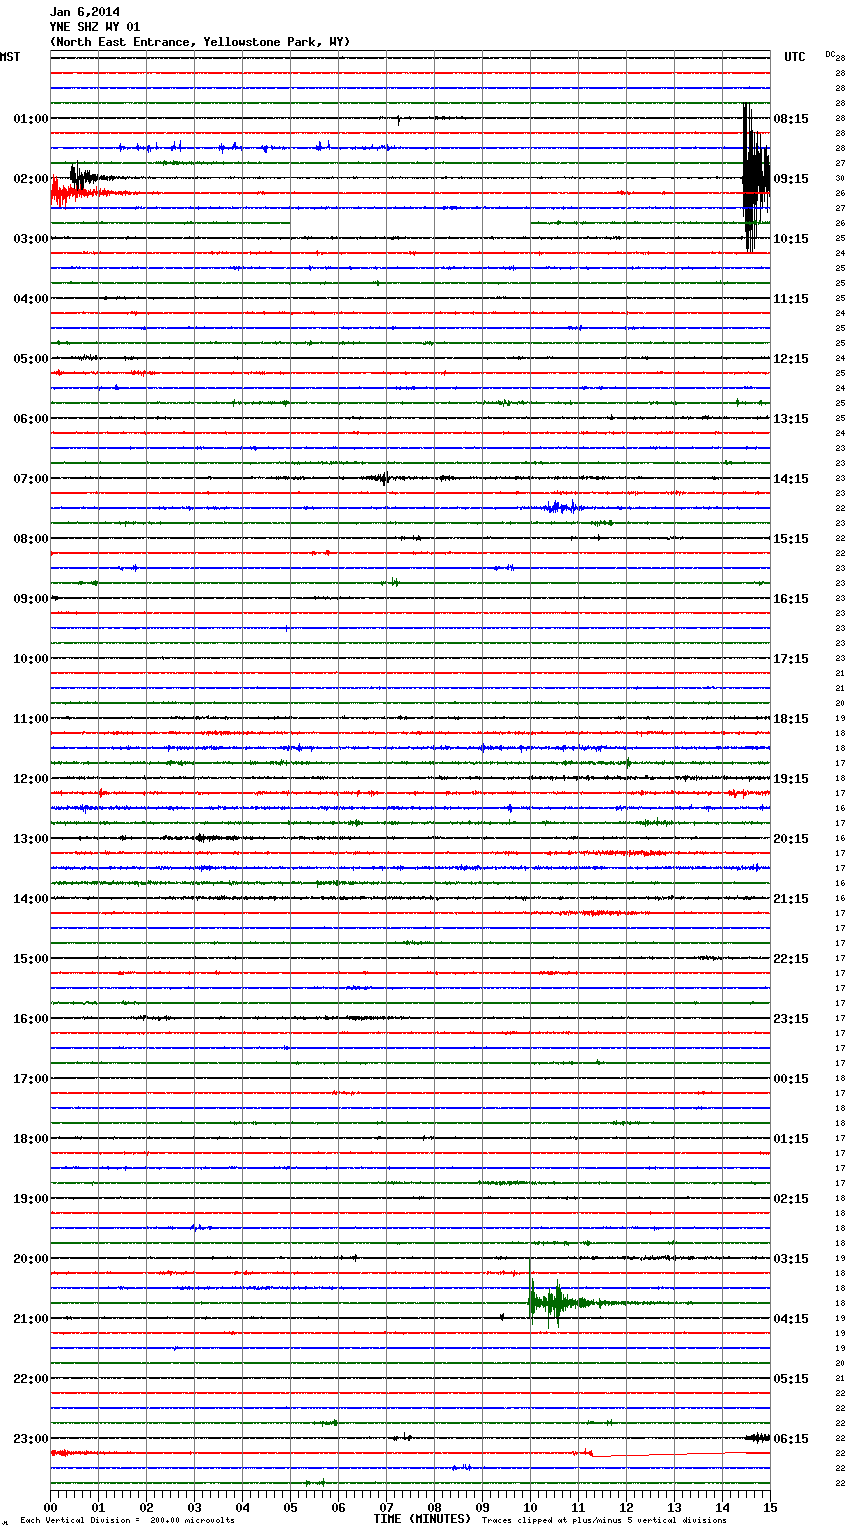Click the 08:15 UTC time label
Viewport: 850px width, 1534px height.
pos(791,119)
